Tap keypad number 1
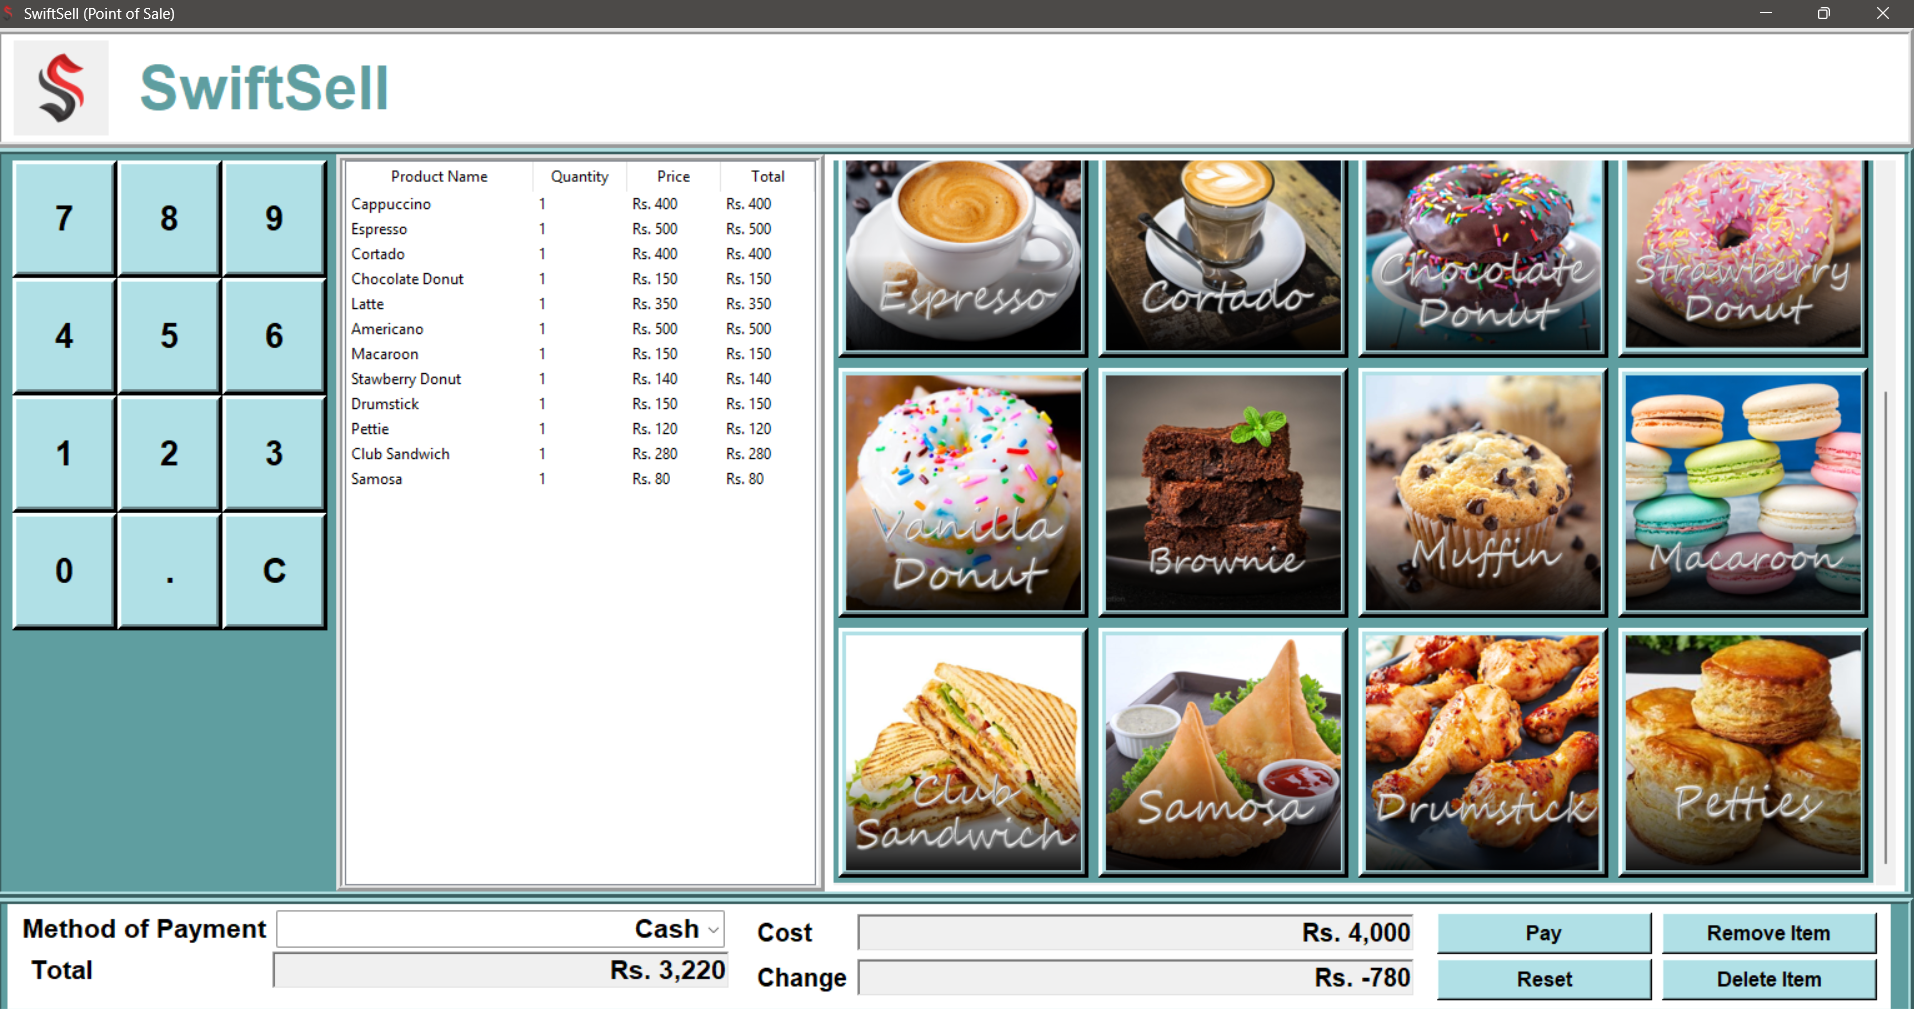This screenshot has height=1009, width=1914. [x=64, y=453]
